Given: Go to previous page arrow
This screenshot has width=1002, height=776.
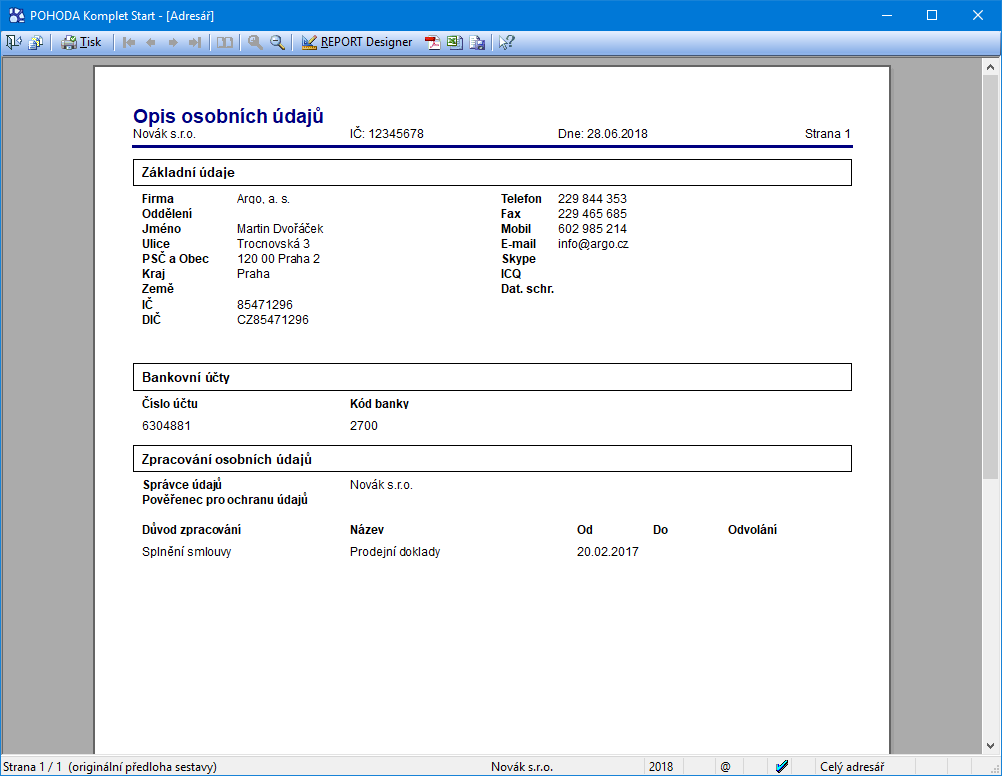Looking at the screenshot, I should 151,42.
